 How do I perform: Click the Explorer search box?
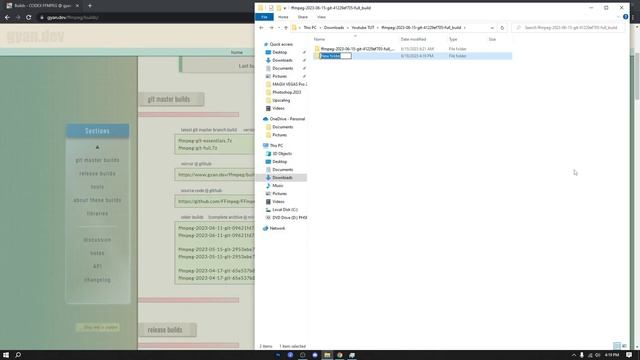(x=568, y=28)
